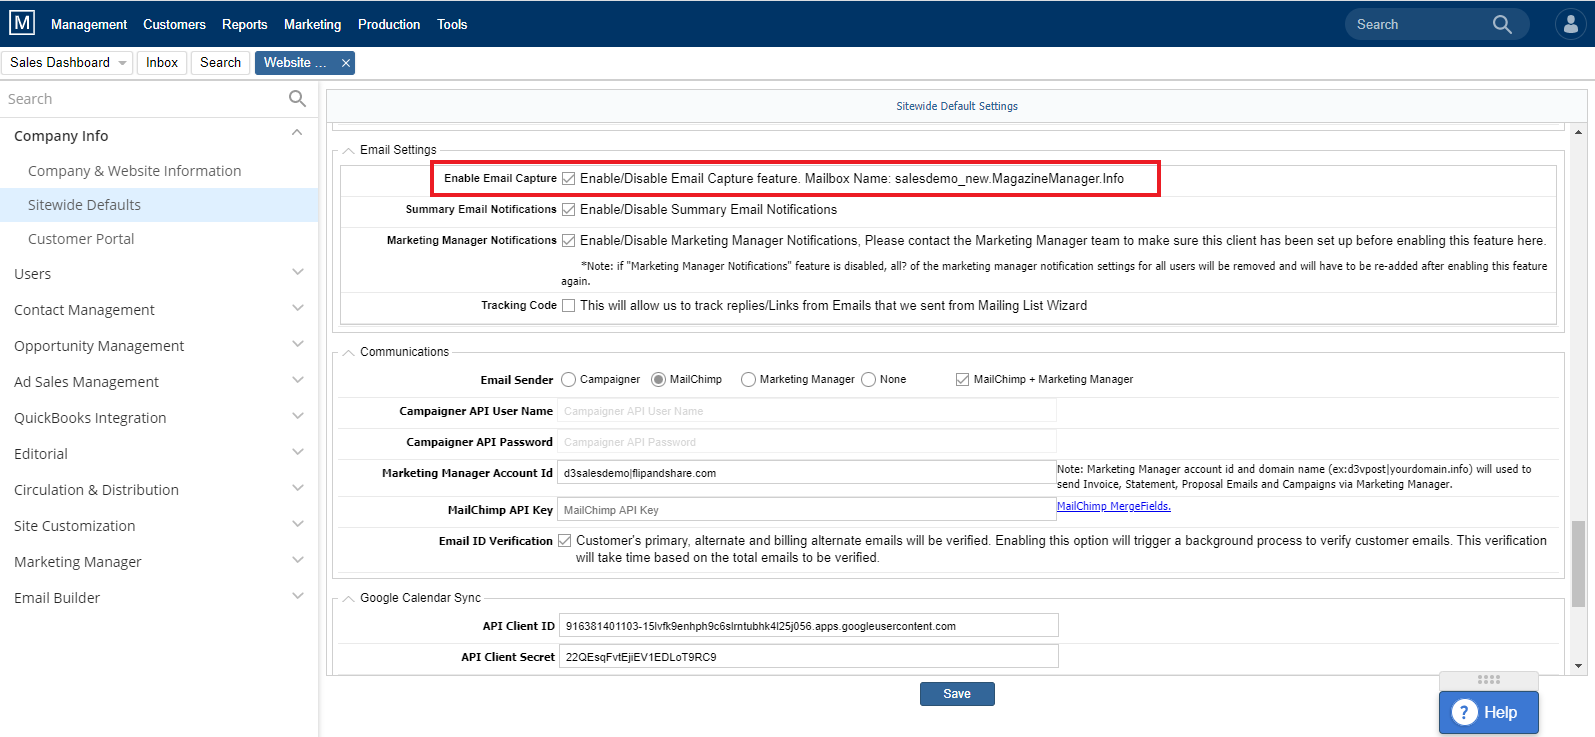Close the Website tab with X
This screenshot has width=1595, height=737.
click(346, 63)
